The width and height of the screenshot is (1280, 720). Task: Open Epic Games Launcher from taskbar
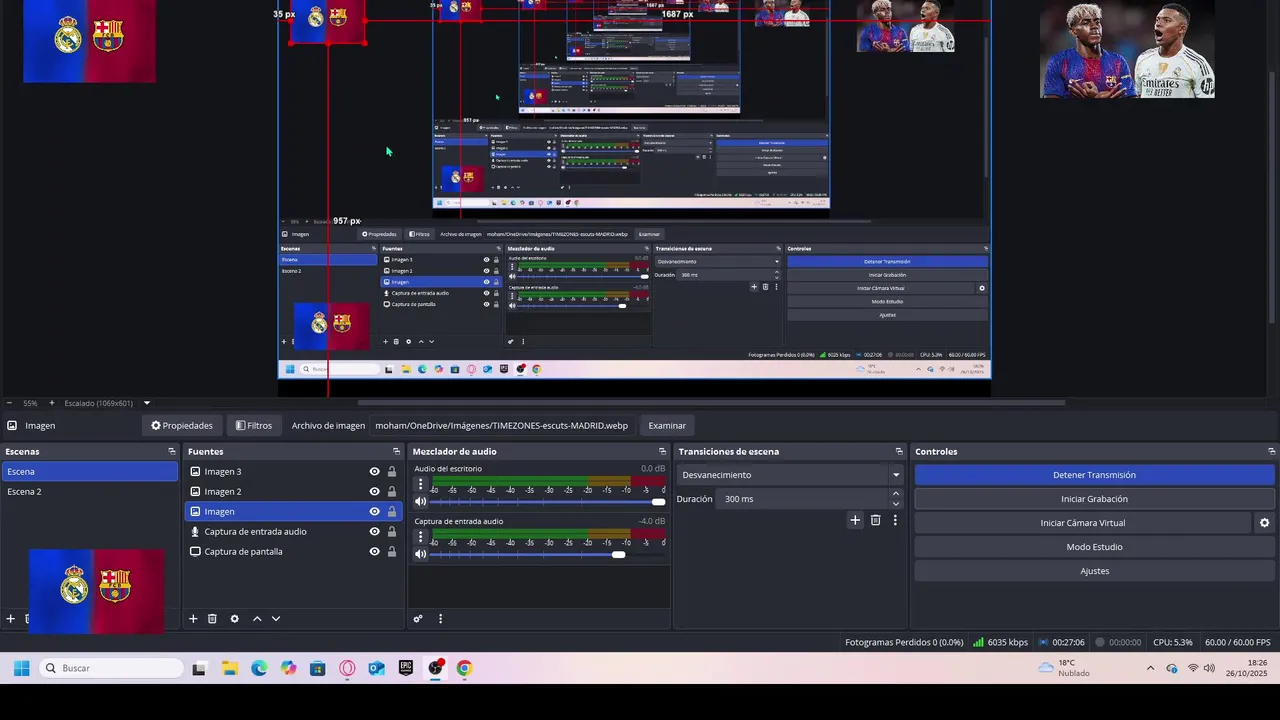point(406,668)
